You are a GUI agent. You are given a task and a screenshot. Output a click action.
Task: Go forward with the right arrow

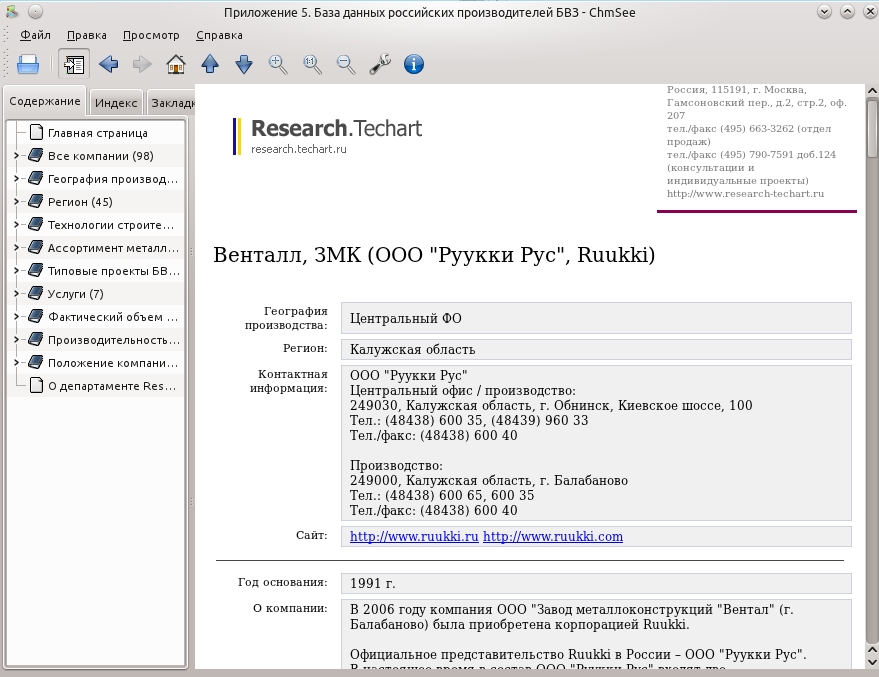[142, 64]
